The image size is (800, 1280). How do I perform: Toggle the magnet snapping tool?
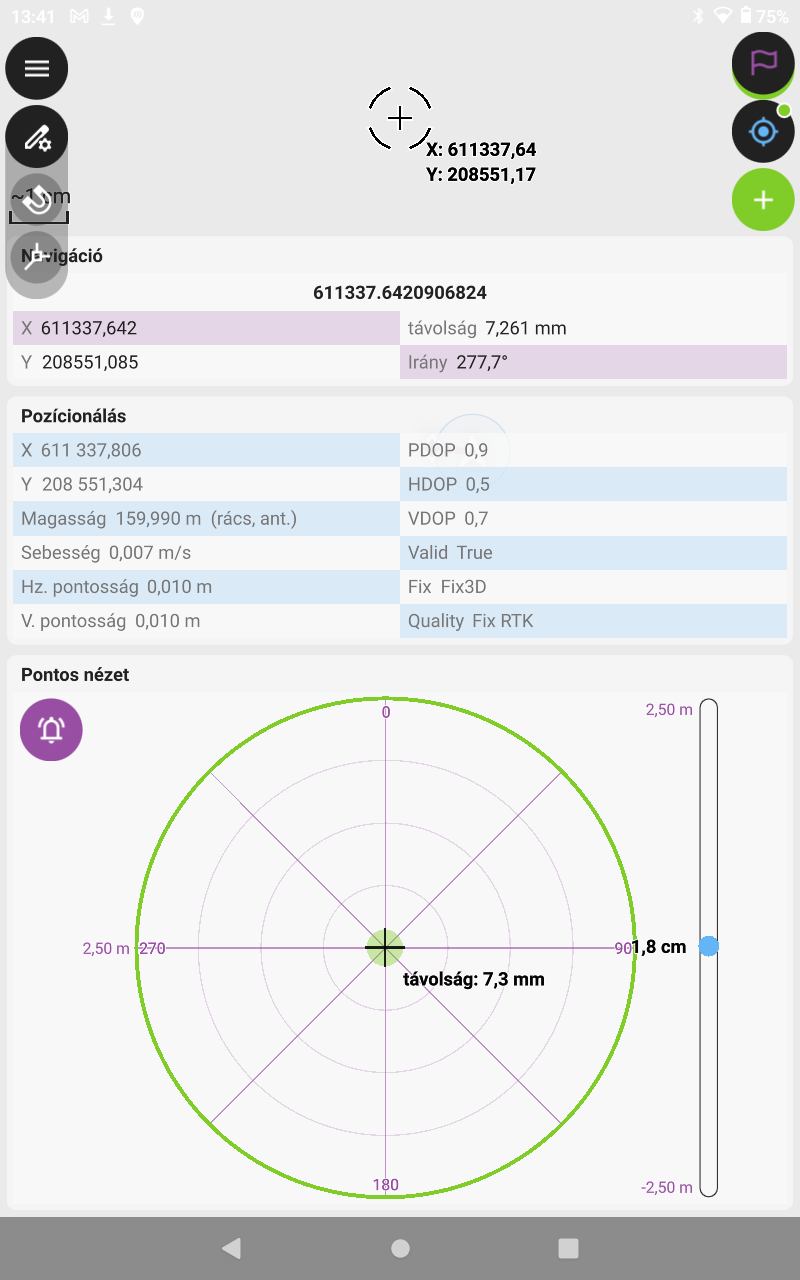(x=37, y=199)
